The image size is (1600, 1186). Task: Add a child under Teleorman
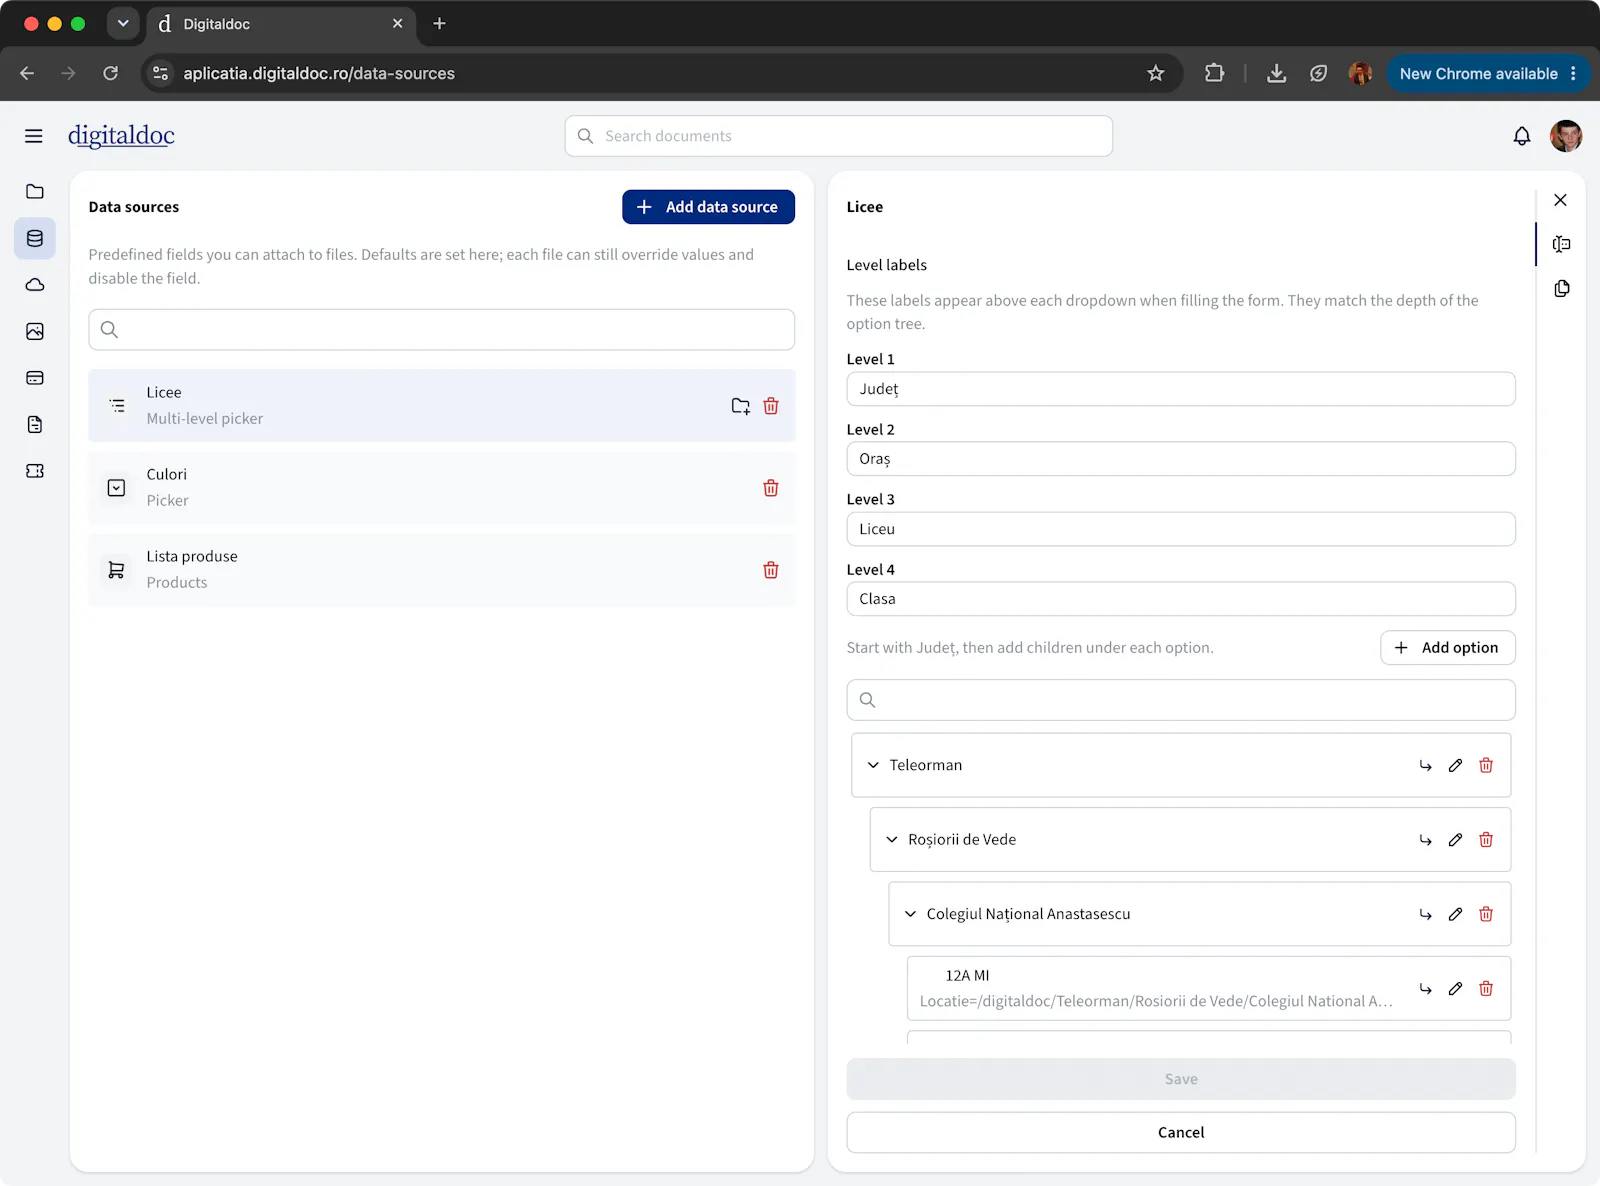pyautogui.click(x=1426, y=765)
